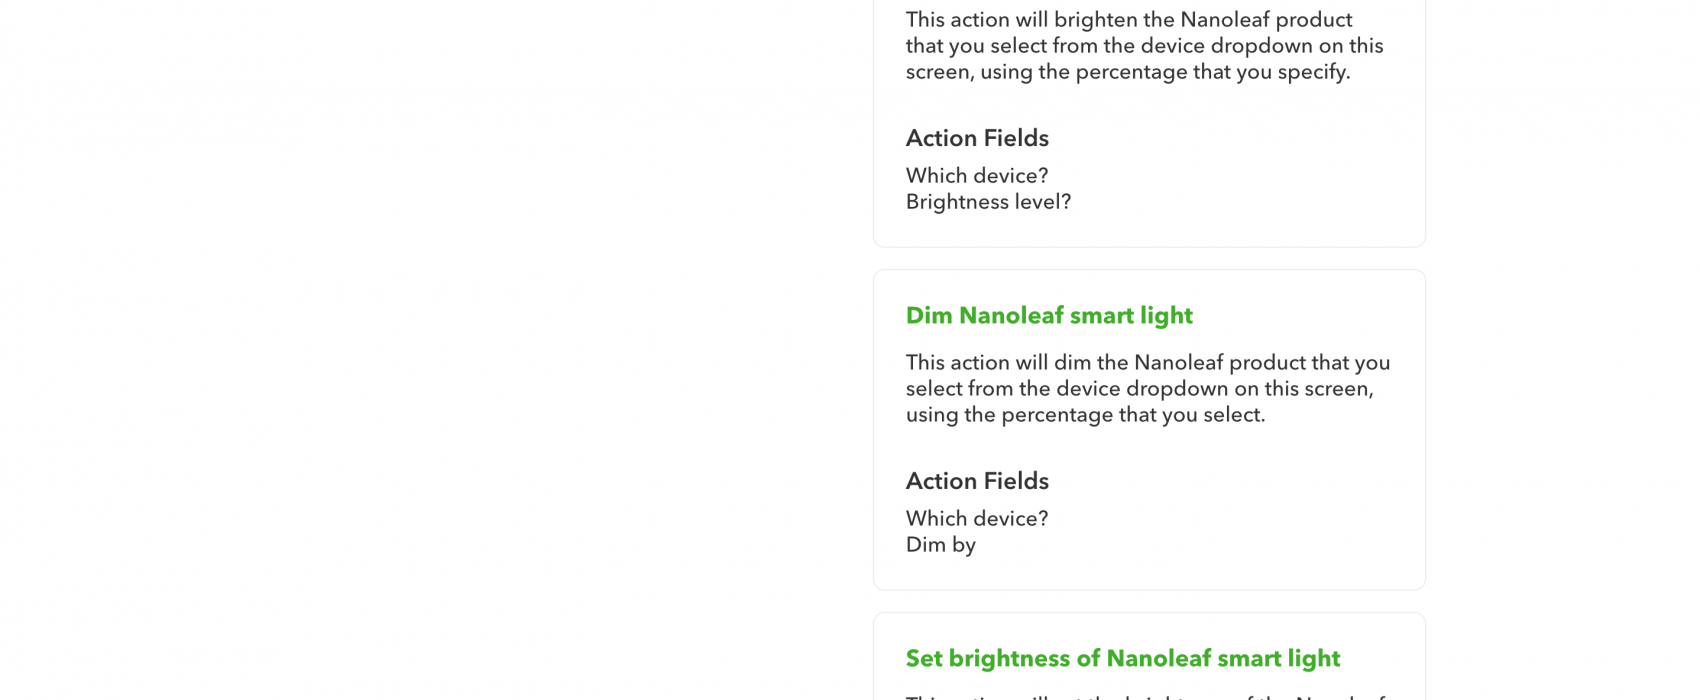Click "using the percentage that you select." line
This screenshot has height=700, width=1700.
coord(1085,415)
